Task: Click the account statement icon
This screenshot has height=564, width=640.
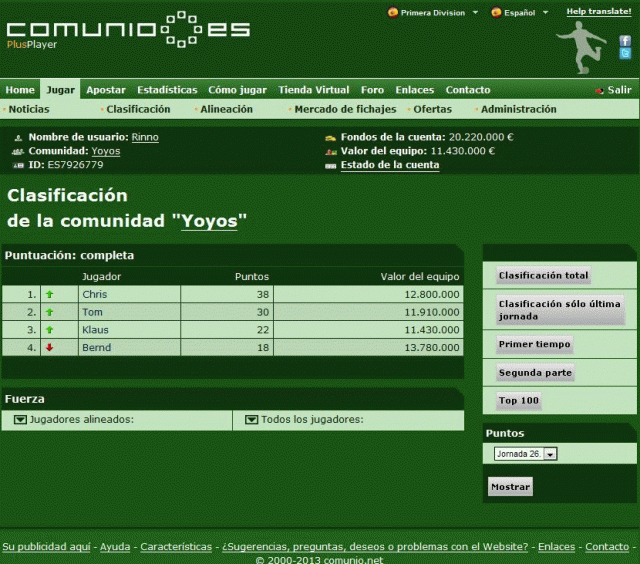Action: [x=330, y=166]
